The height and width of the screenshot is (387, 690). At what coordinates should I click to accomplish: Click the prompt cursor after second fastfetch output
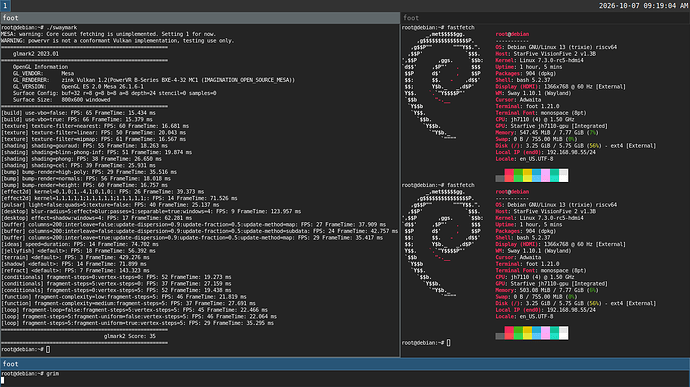pos(448,343)
